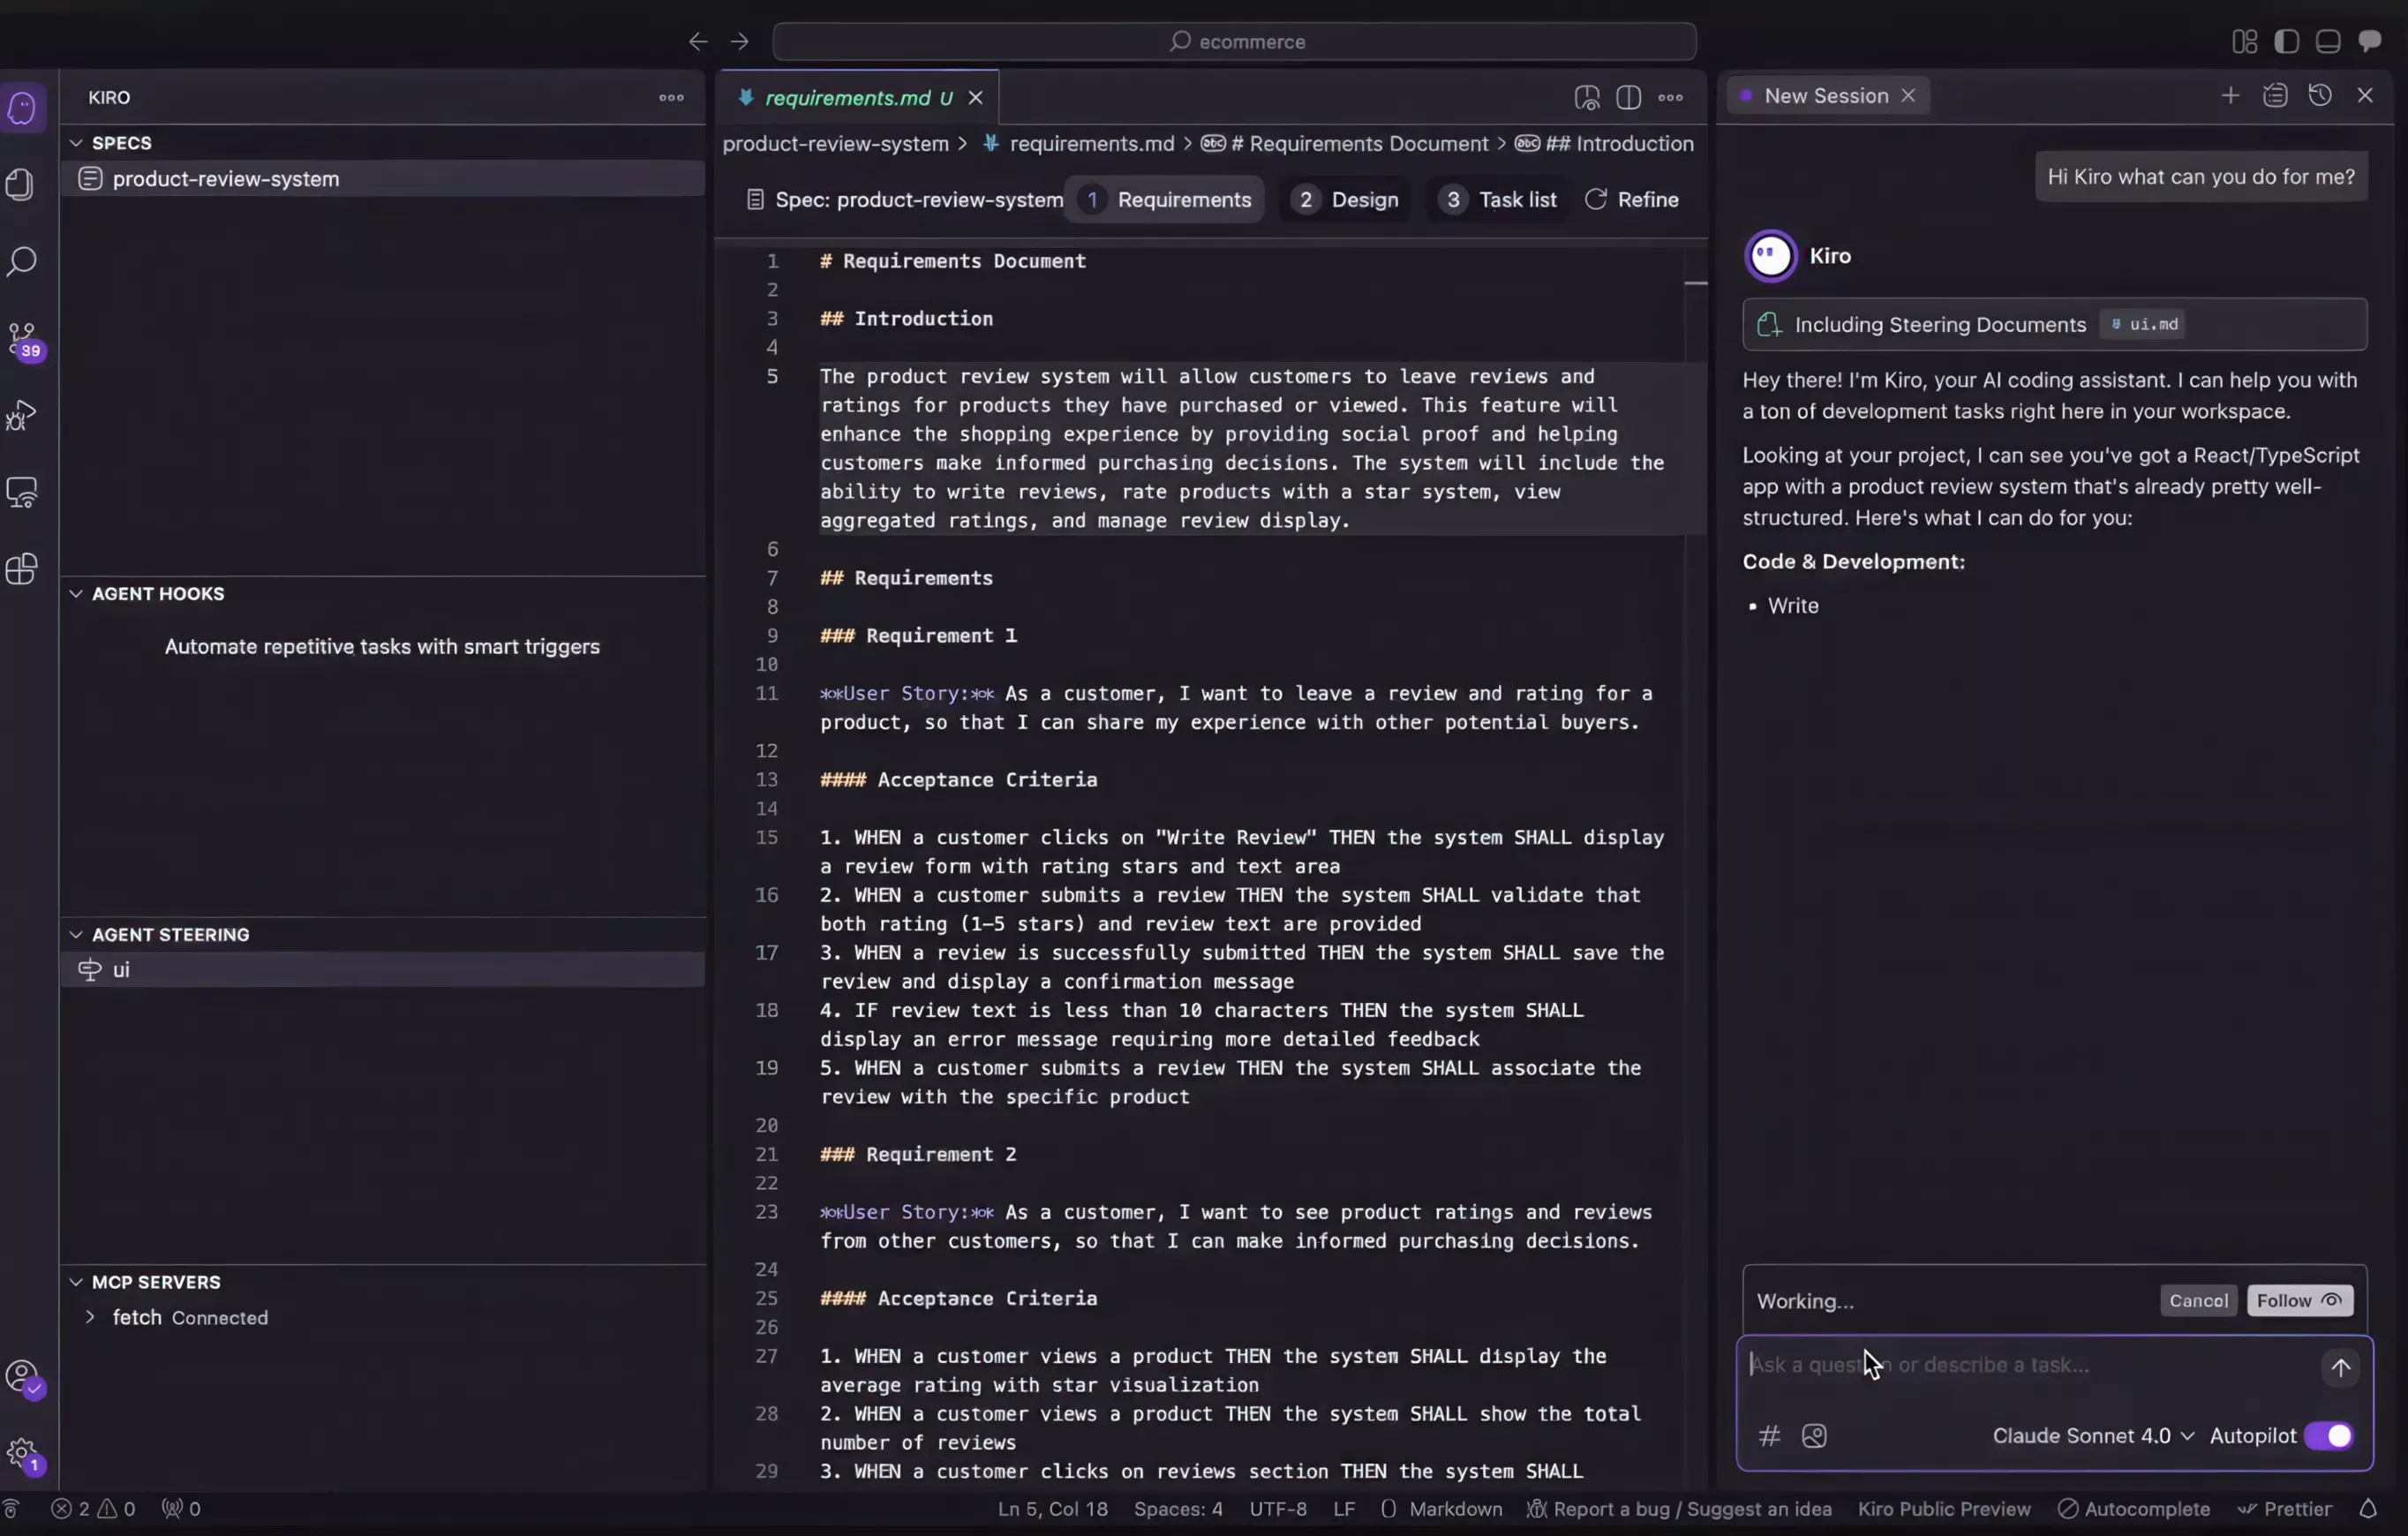Open the Kiro ghost icon in activity bar
Image resolution: width=2408 pixels, height=1536 pixels.
point(22,107)
